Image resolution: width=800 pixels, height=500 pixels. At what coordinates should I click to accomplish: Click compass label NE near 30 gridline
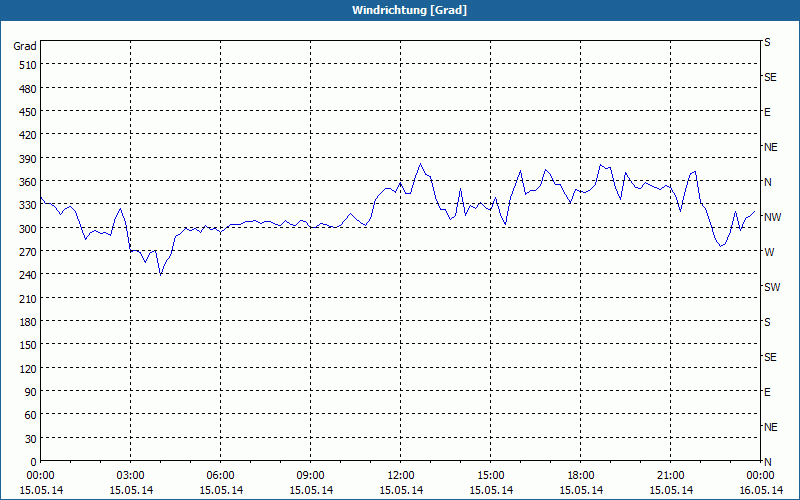coord(770,427)
